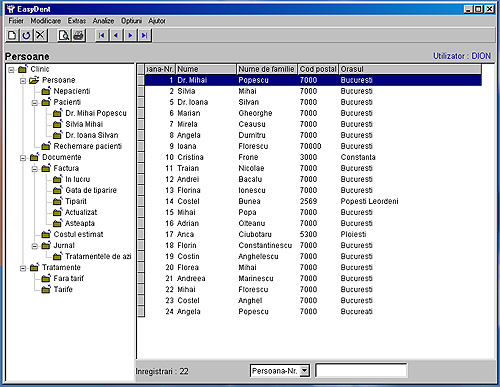The image size is (500, 387).
Task: Click the Refresh toolbar icon
Action: pyautogui.click(x=26, y=35)
